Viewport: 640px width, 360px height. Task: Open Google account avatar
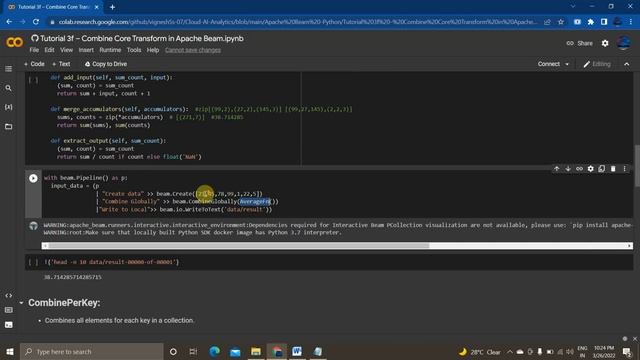pyautogui.click(x=623, y=42)
